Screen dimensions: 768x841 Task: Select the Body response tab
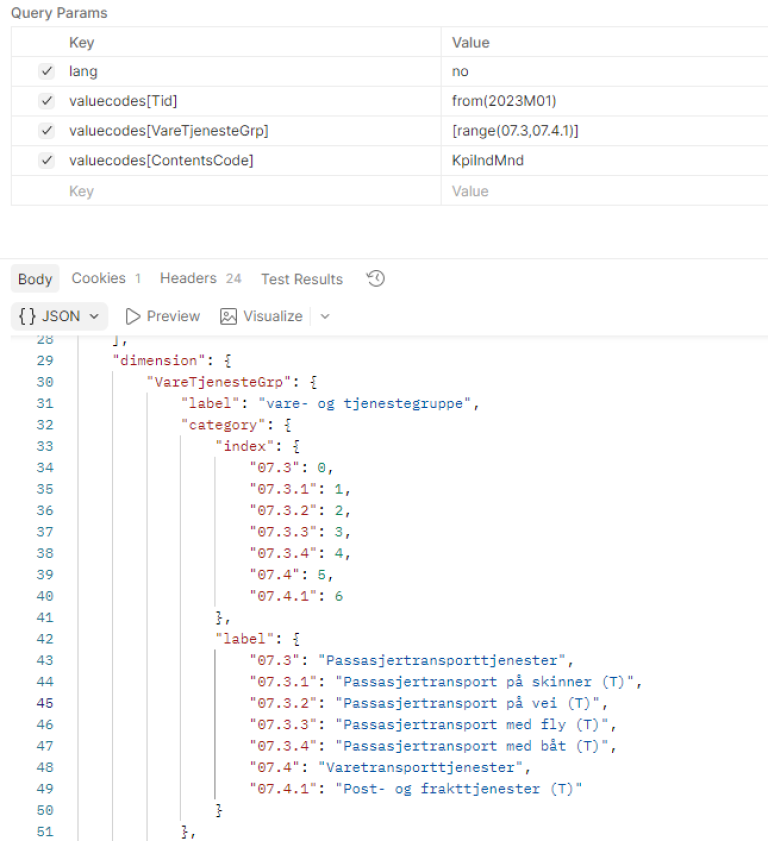point(35,279)
